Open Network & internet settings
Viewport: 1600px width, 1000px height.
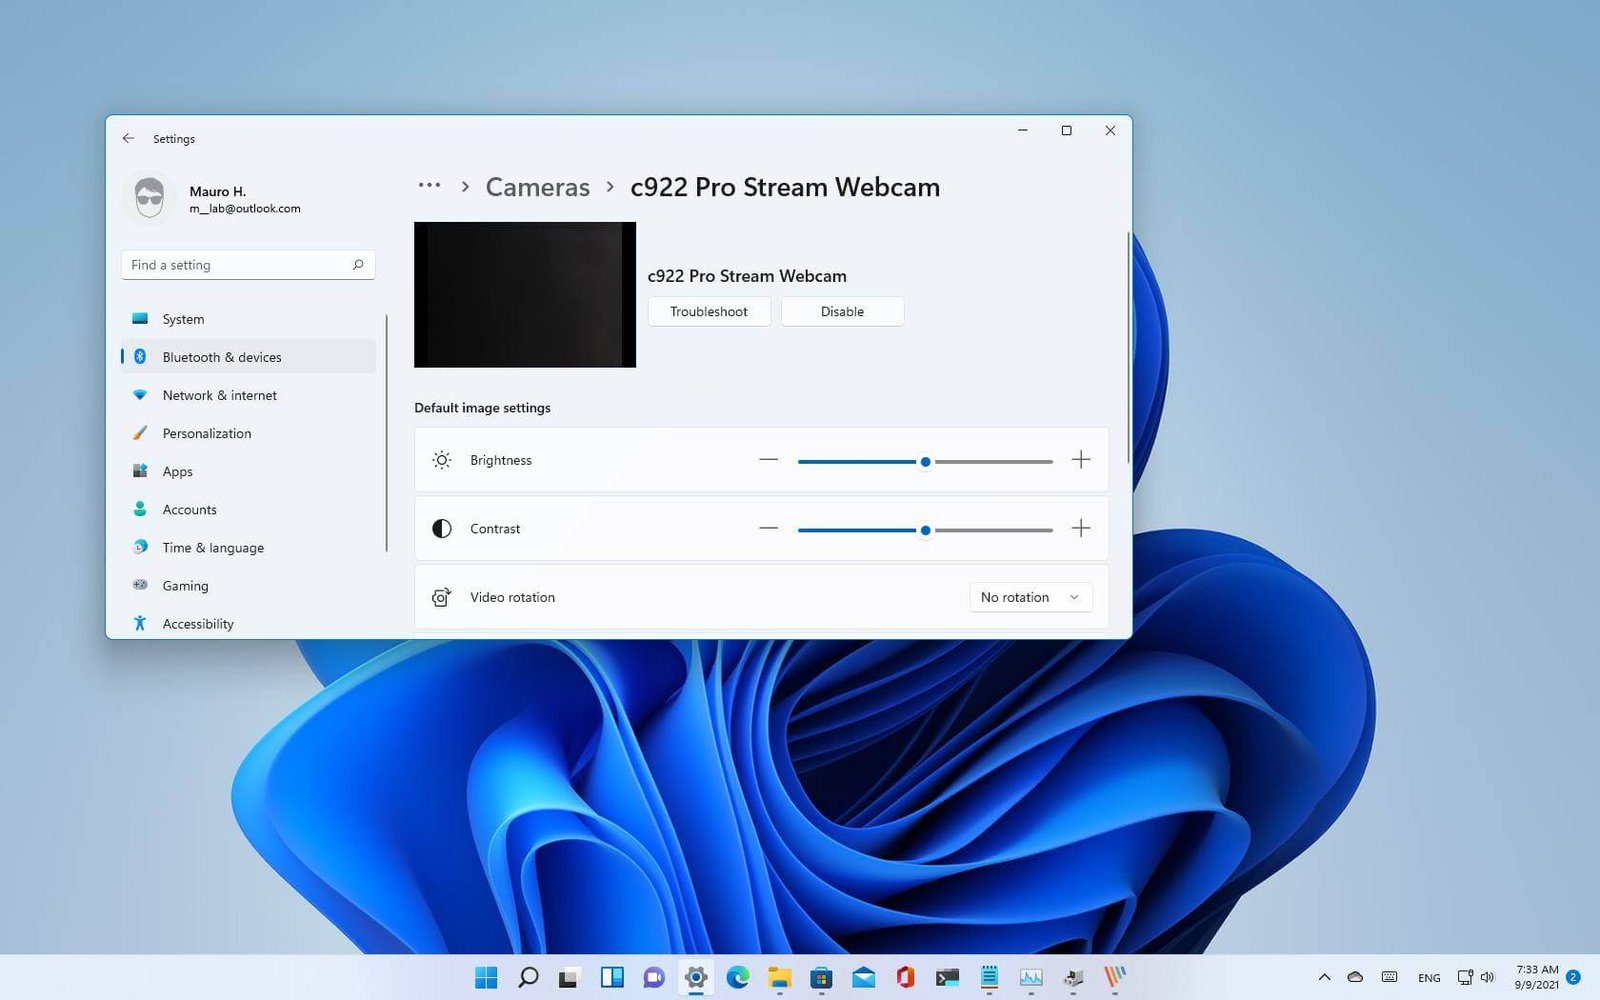click(x=220, y=395)
